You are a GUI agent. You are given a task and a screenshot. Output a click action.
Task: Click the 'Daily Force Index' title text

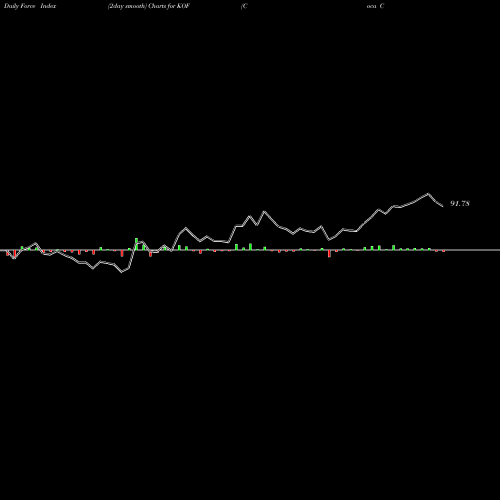click(30, 6)
